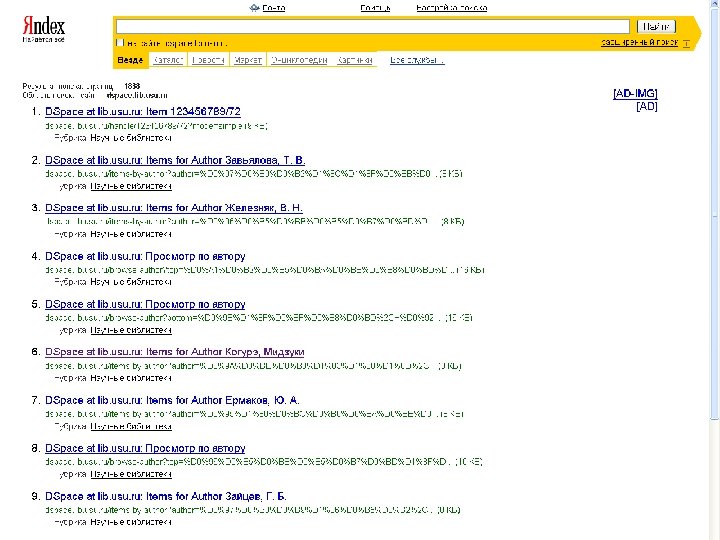
Task: Open Items for Author Железняк, В. Н.
Action: click(x=174, y=208)
